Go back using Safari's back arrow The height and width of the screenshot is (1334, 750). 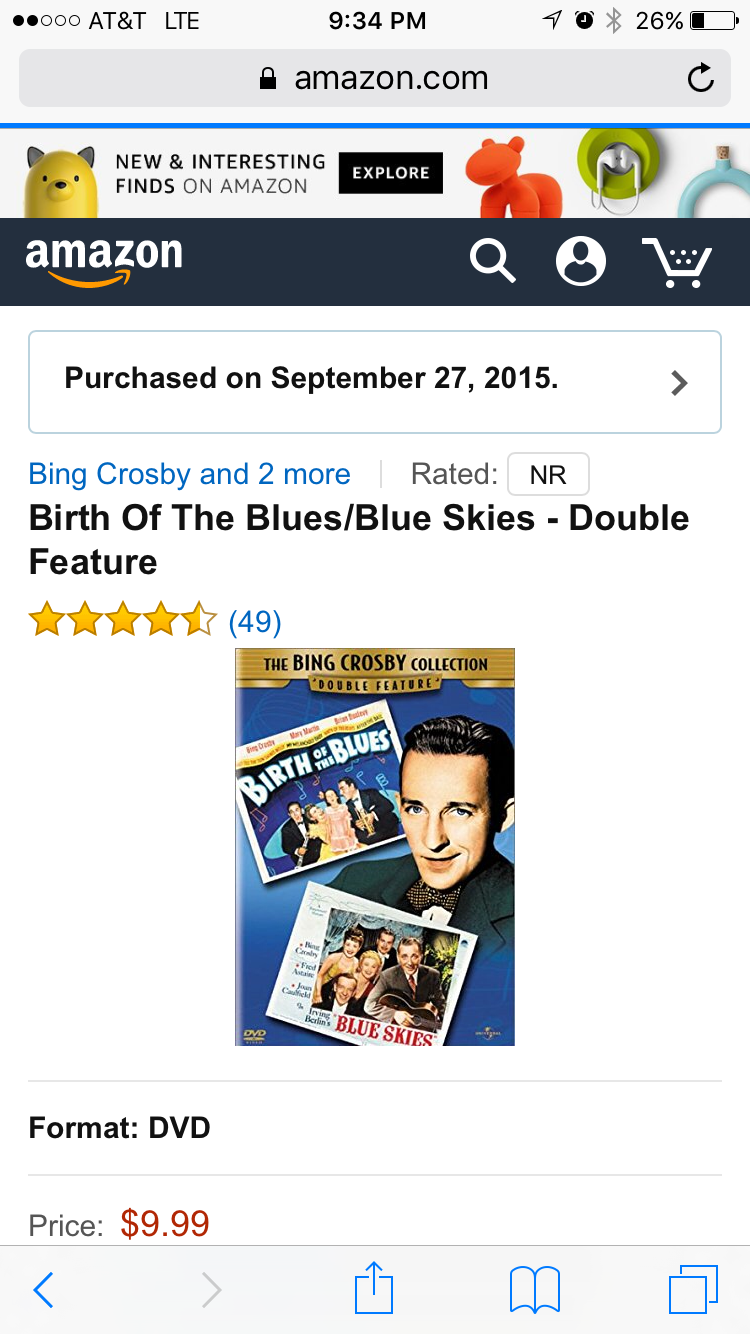[x=43, y=1290]
